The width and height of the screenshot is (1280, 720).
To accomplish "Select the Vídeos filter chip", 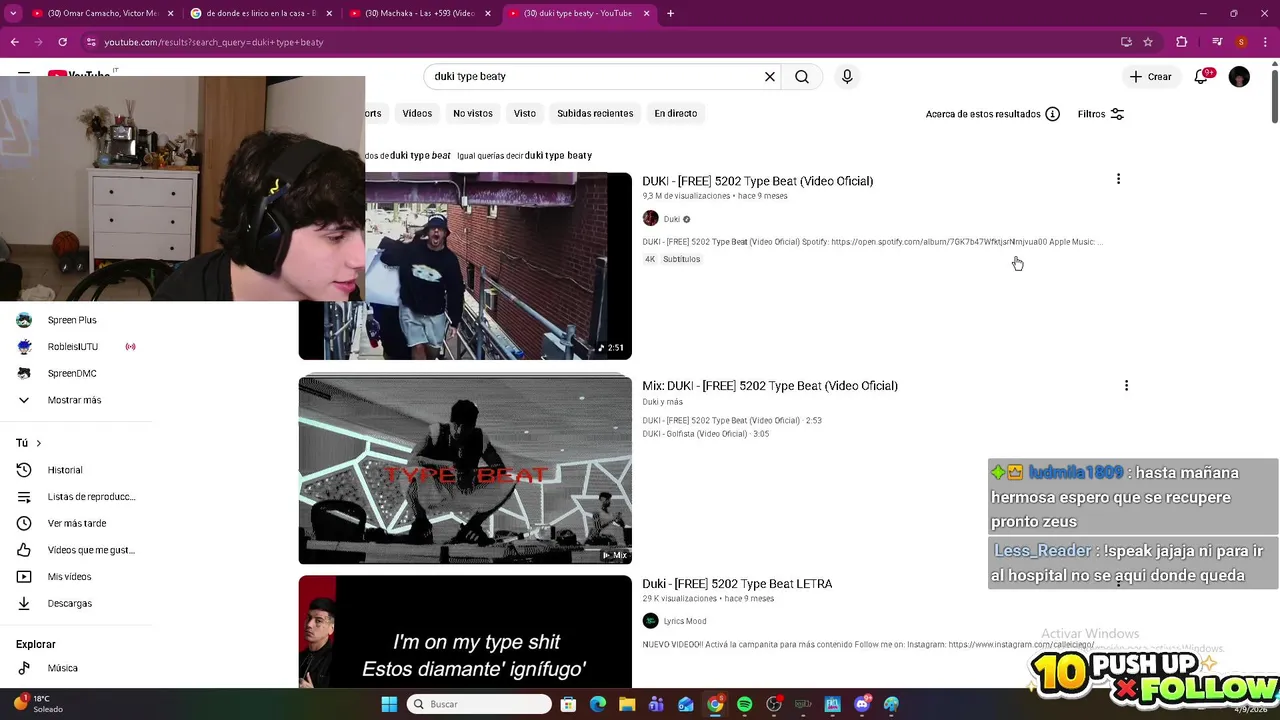I will pyautogui.click(x=417, y=114).
